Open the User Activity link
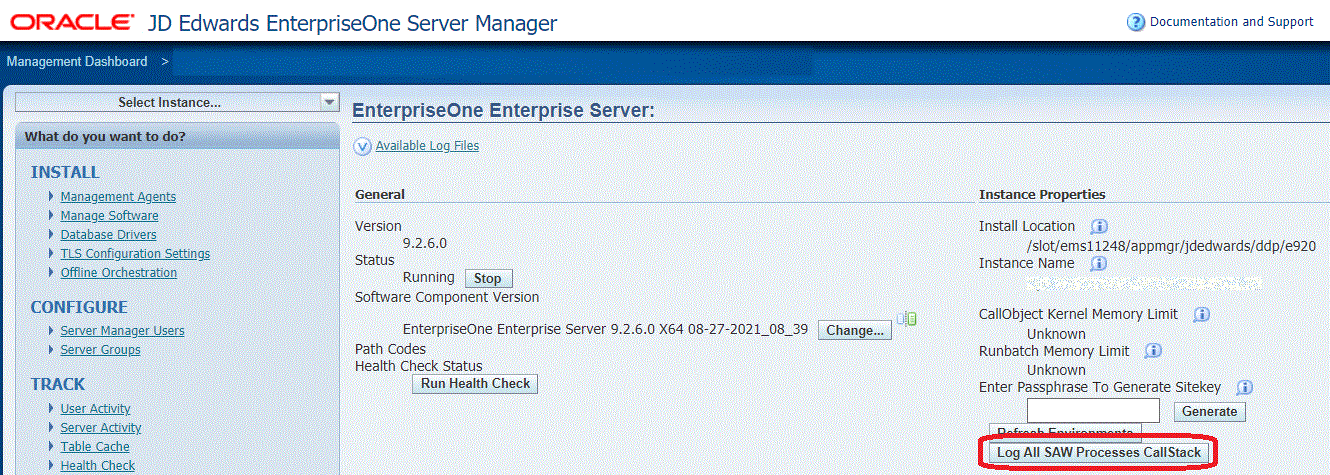Image resolution: width=1330 pixels, height=475 pixels. [x=95, y=409]
